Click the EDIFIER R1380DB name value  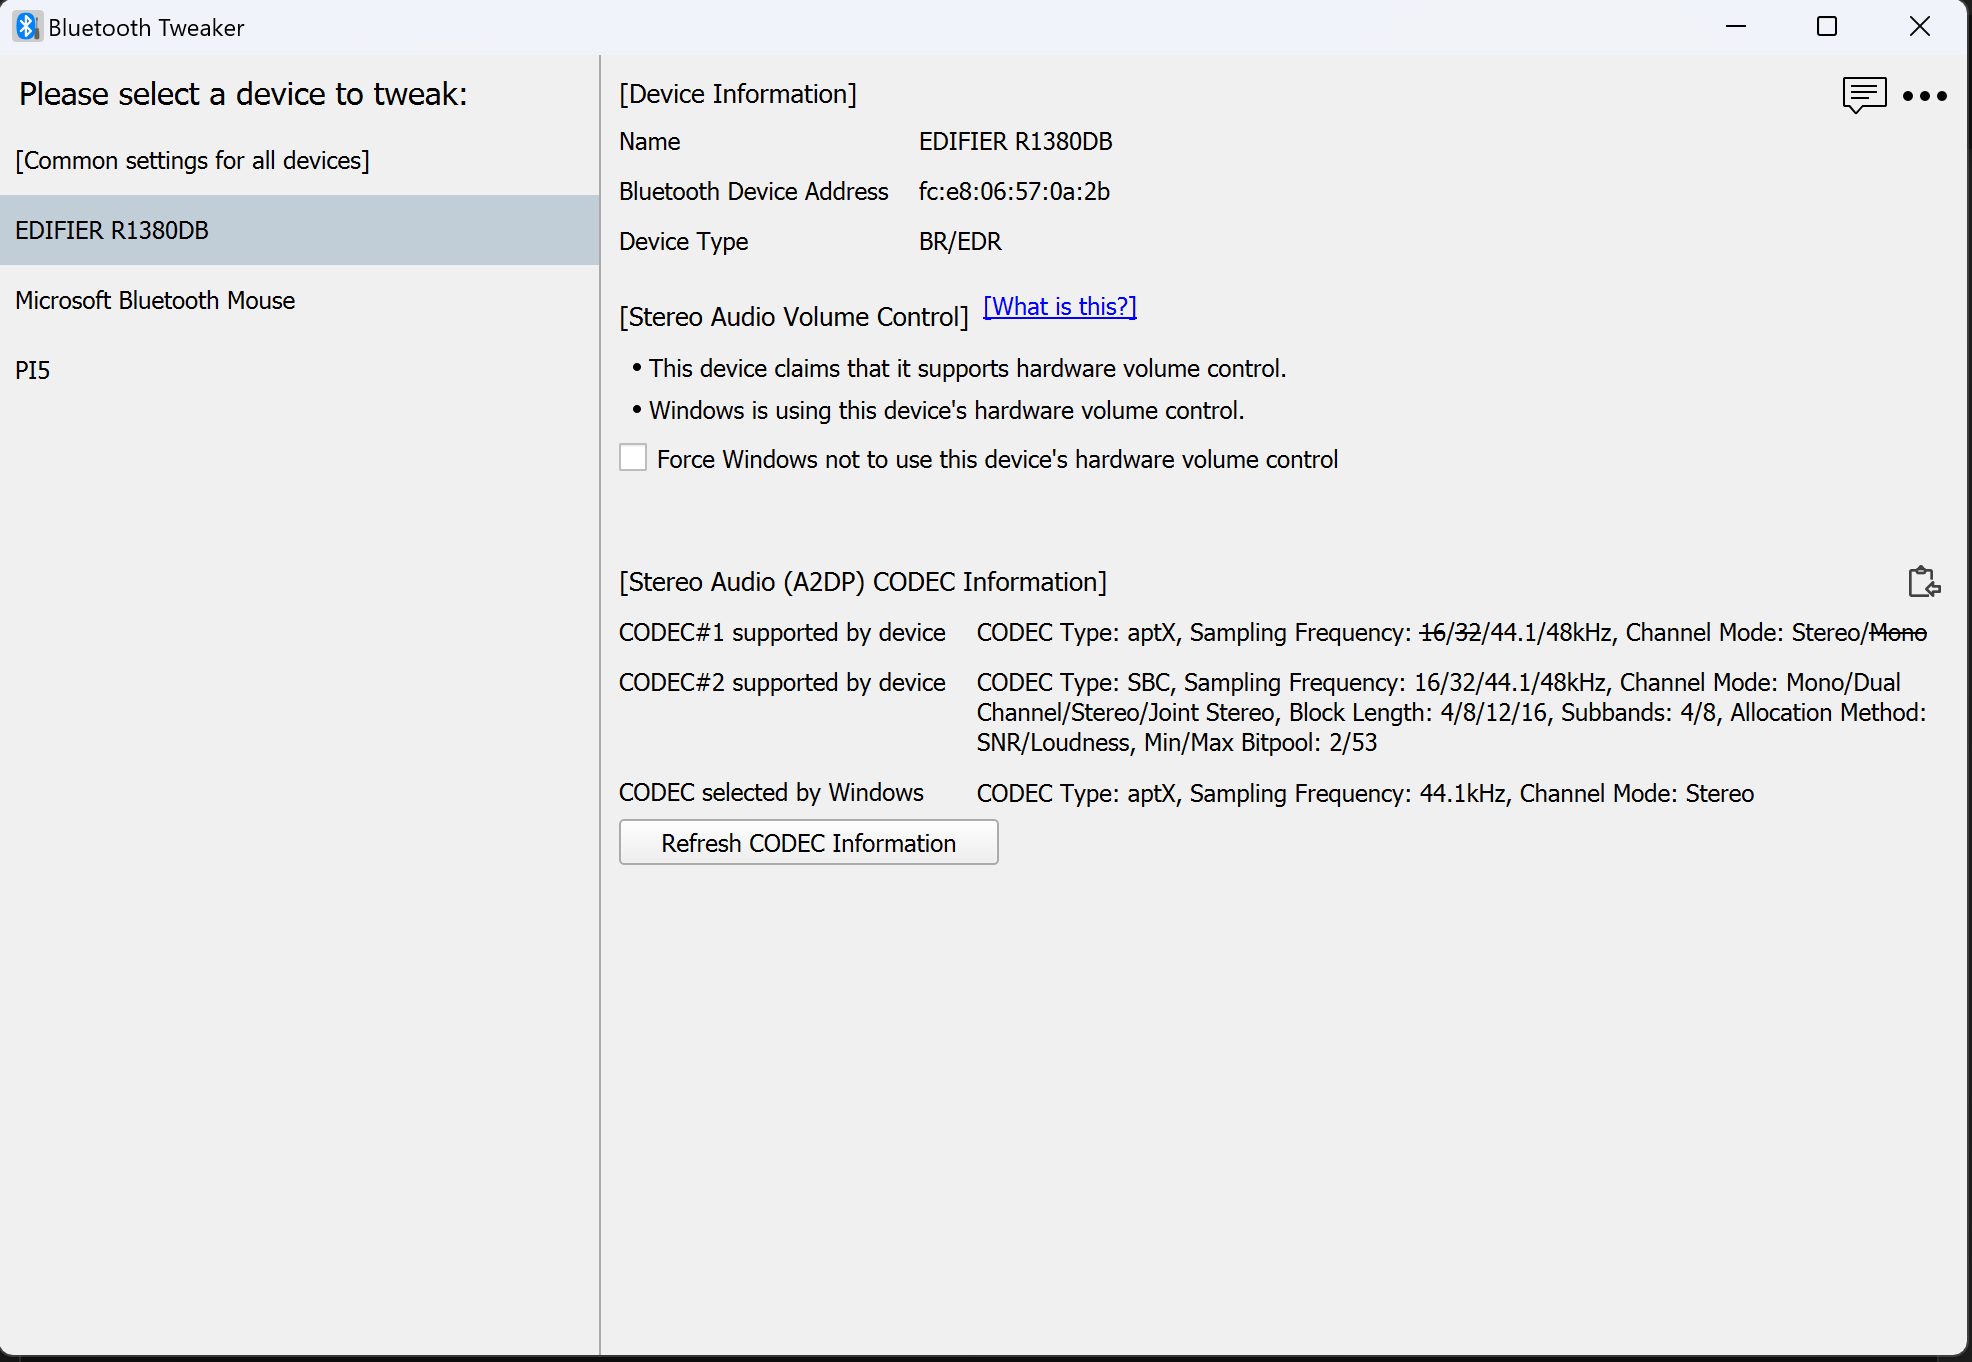[x=1015, y=141]
